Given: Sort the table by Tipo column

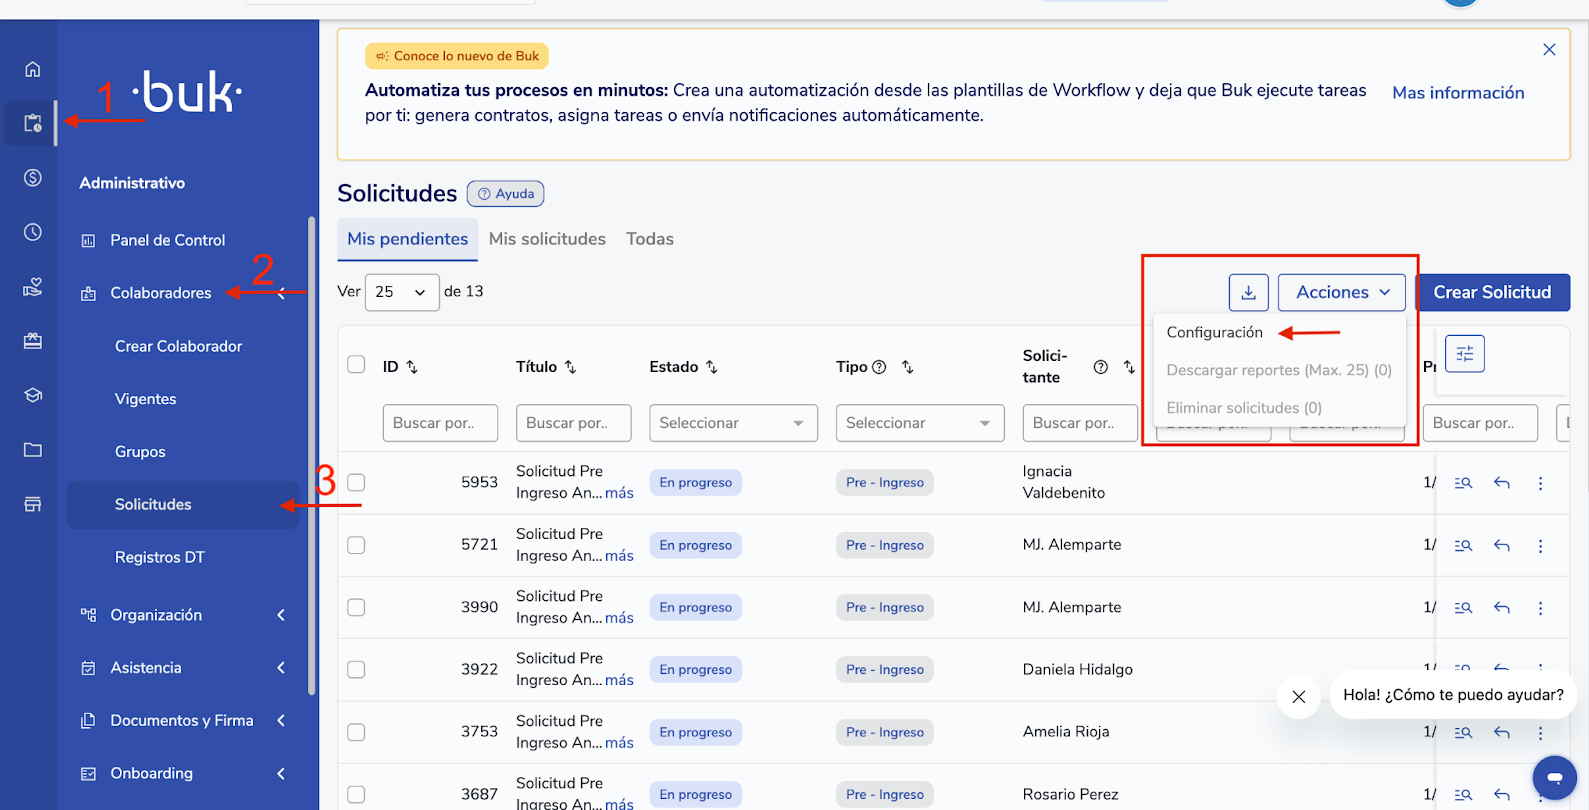Looking at the screenshot, I should tap(908, 367).
